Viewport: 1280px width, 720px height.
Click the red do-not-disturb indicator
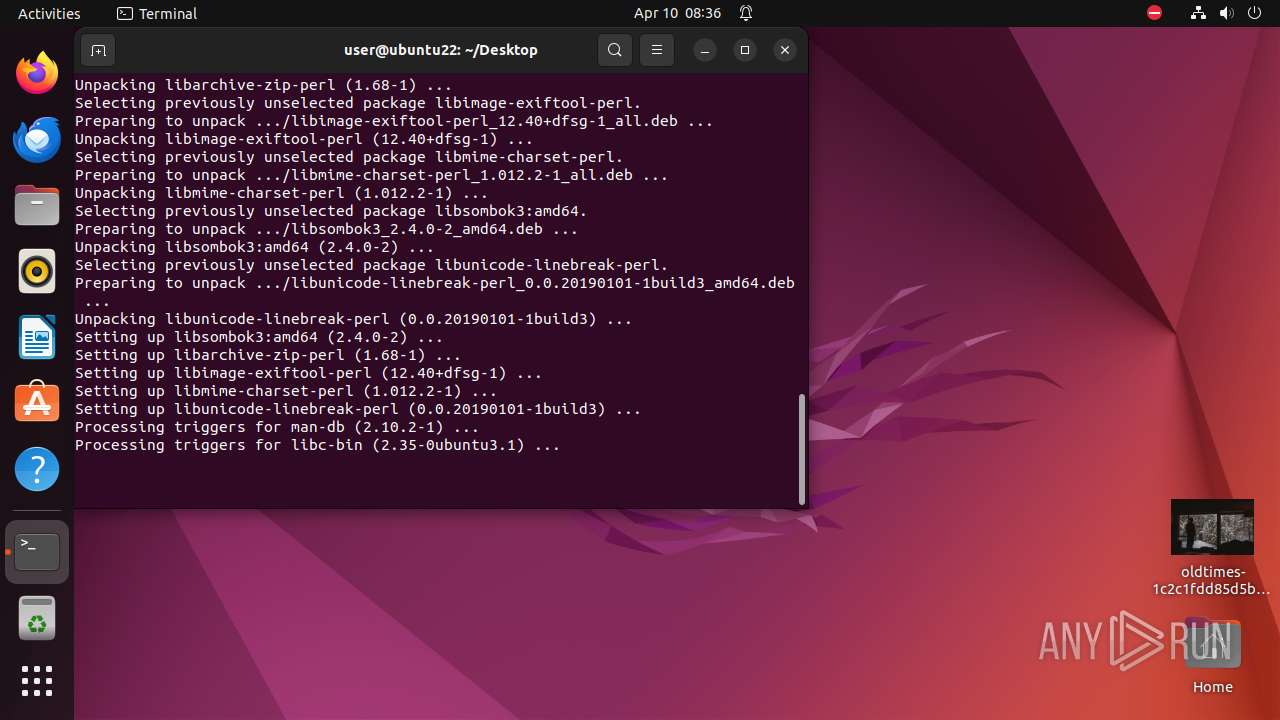[x=1155, y=13]
